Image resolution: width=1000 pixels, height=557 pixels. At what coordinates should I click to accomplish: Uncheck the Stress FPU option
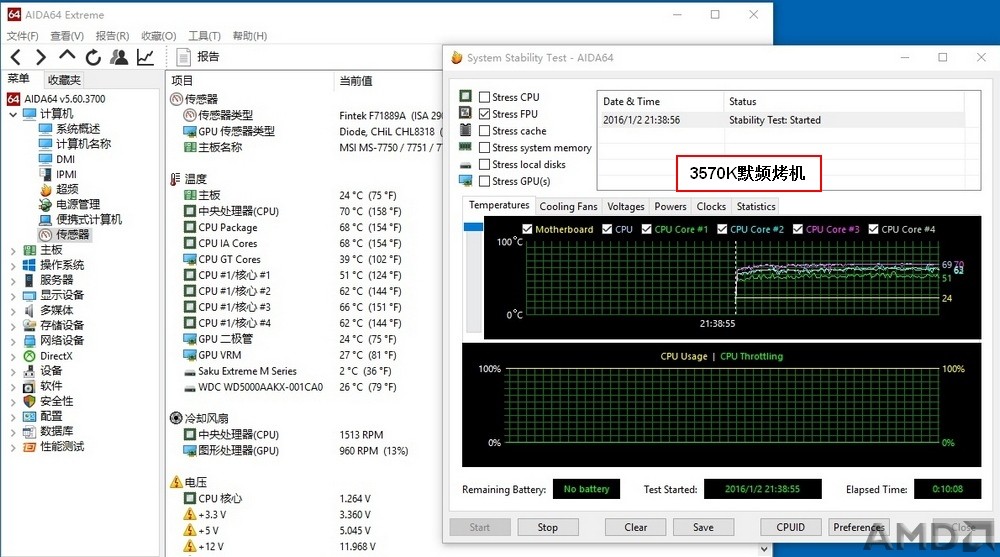click(x=485, y=114)
